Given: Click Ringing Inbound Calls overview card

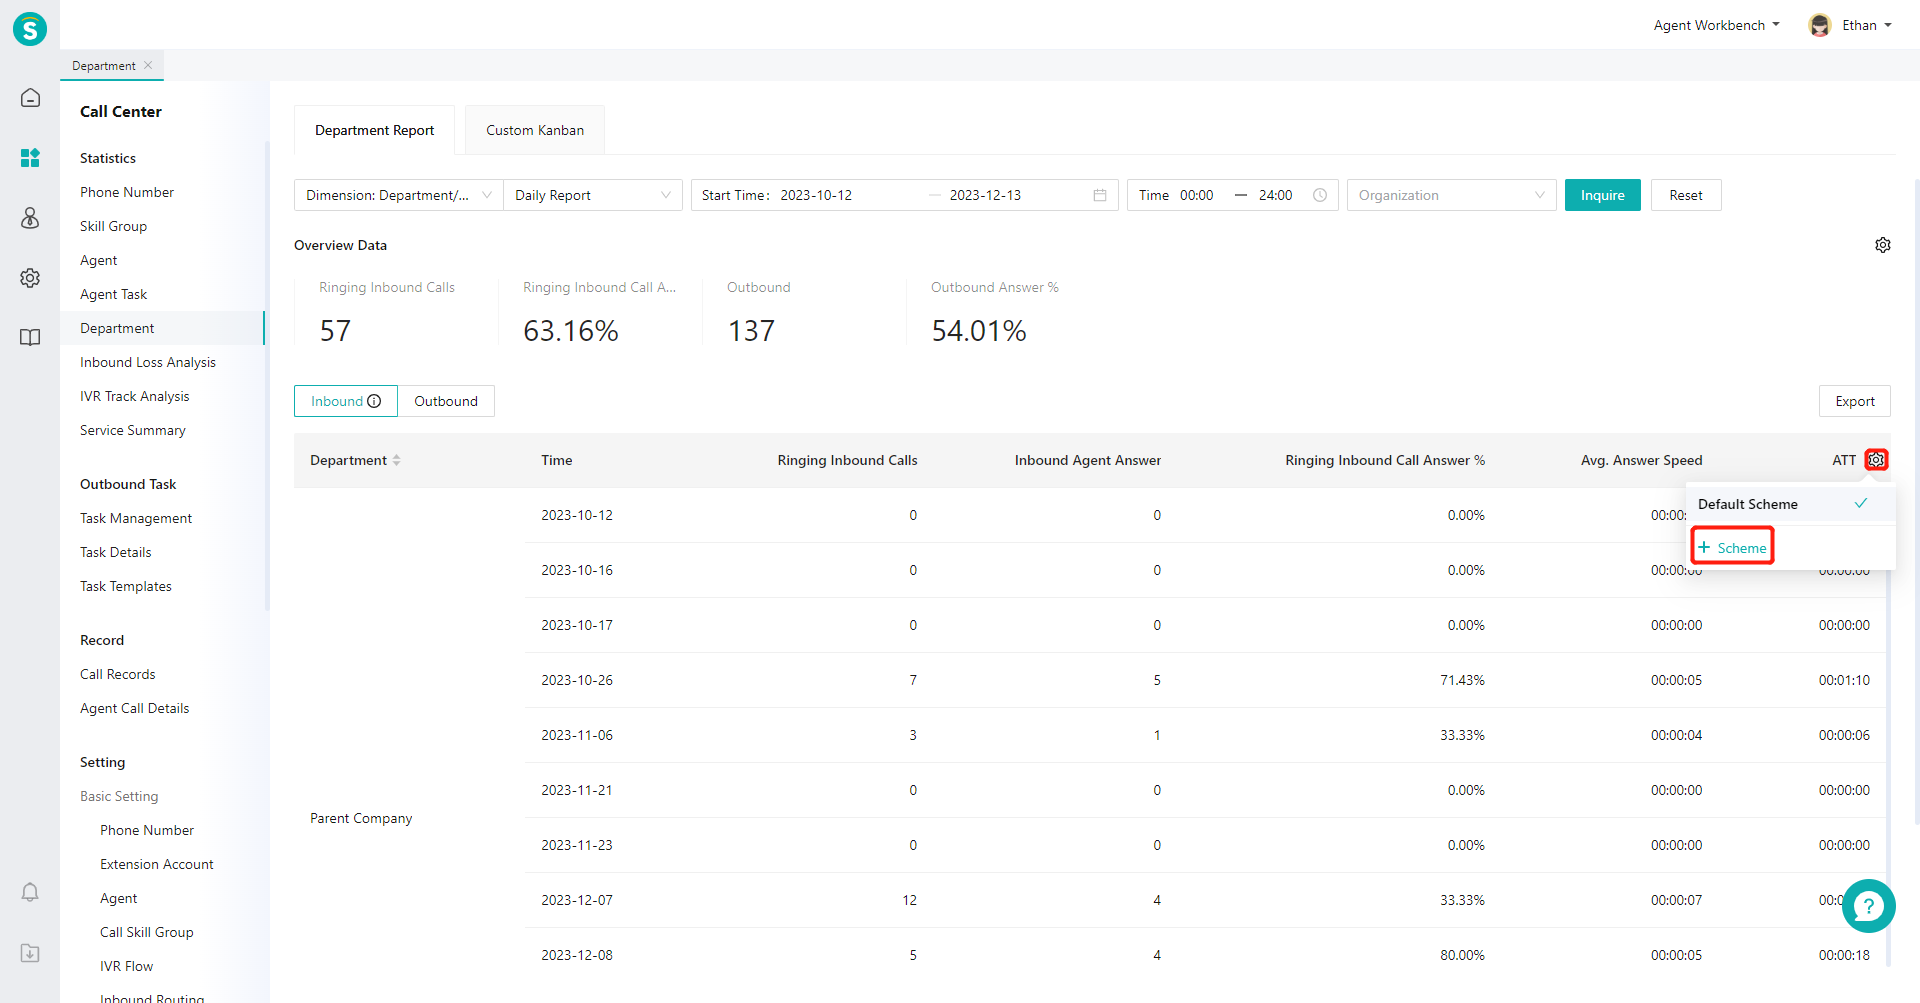Looking at the screenshot, I should click(397, 313).
